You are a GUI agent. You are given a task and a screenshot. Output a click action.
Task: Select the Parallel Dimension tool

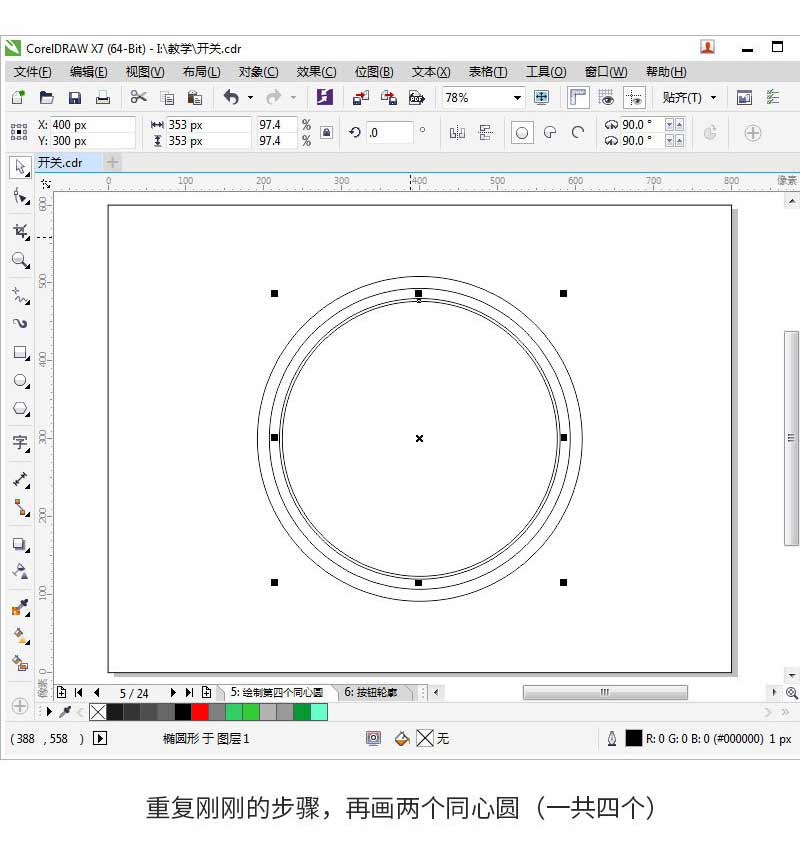(21, 479)
